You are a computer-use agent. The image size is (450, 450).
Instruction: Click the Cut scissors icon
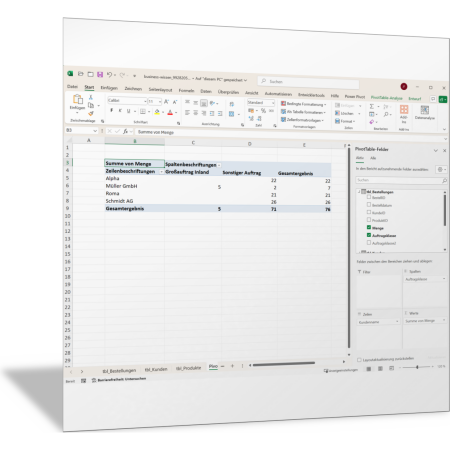90,97
